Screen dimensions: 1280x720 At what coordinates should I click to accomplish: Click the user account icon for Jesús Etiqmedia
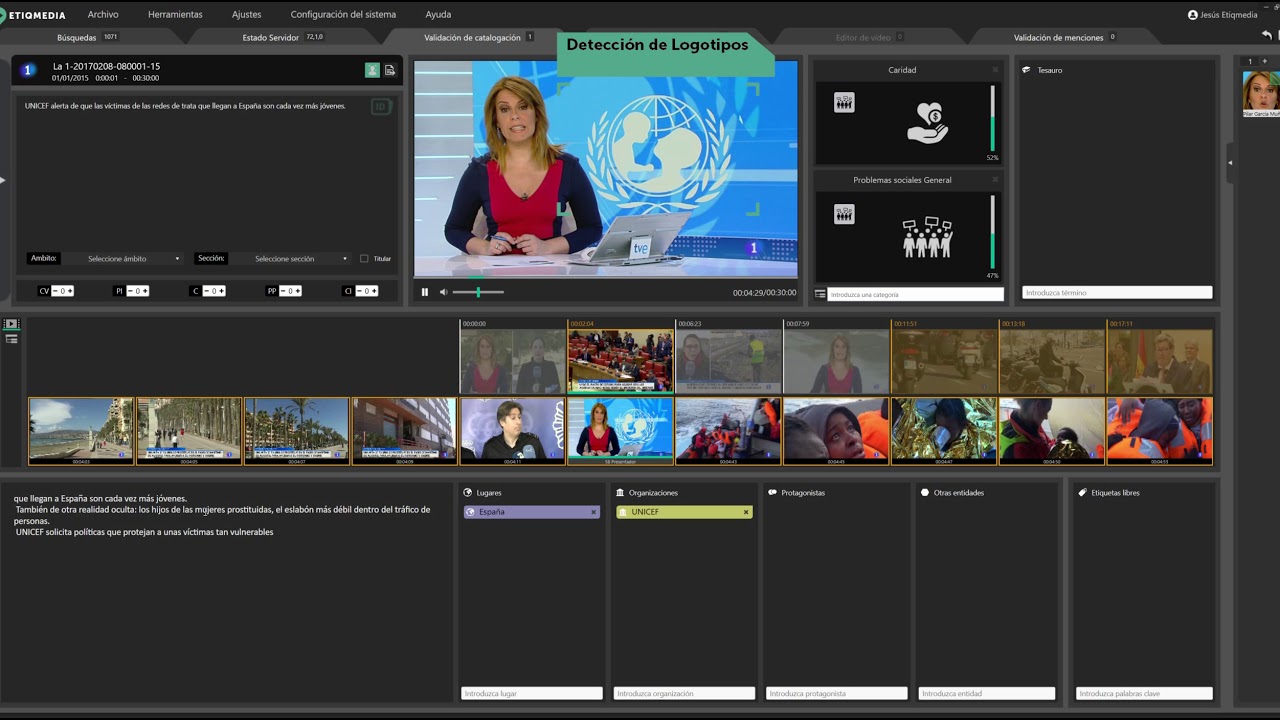click(x=1192, y=15)
